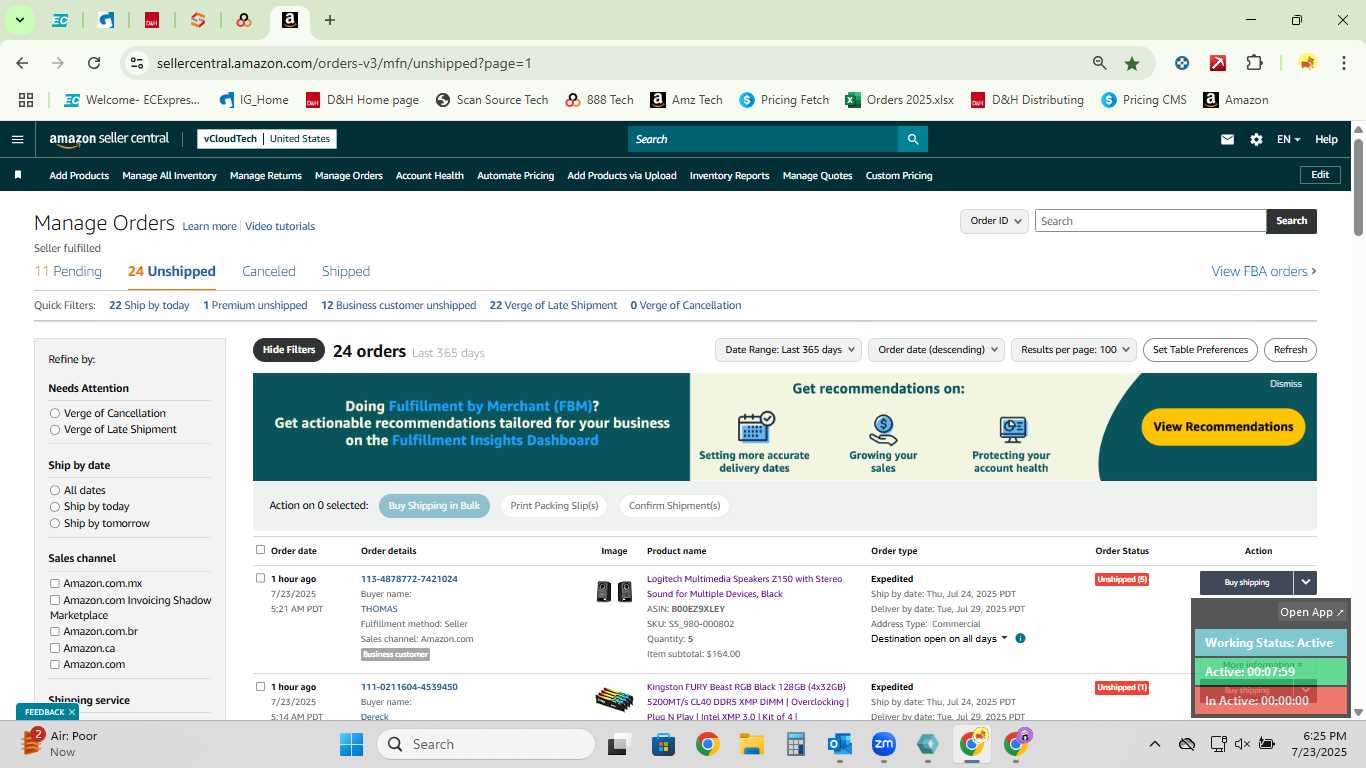Viewport: 1366px width, 768px height.
Task: Open the View FBA orders link
Action: [1264, 271]
